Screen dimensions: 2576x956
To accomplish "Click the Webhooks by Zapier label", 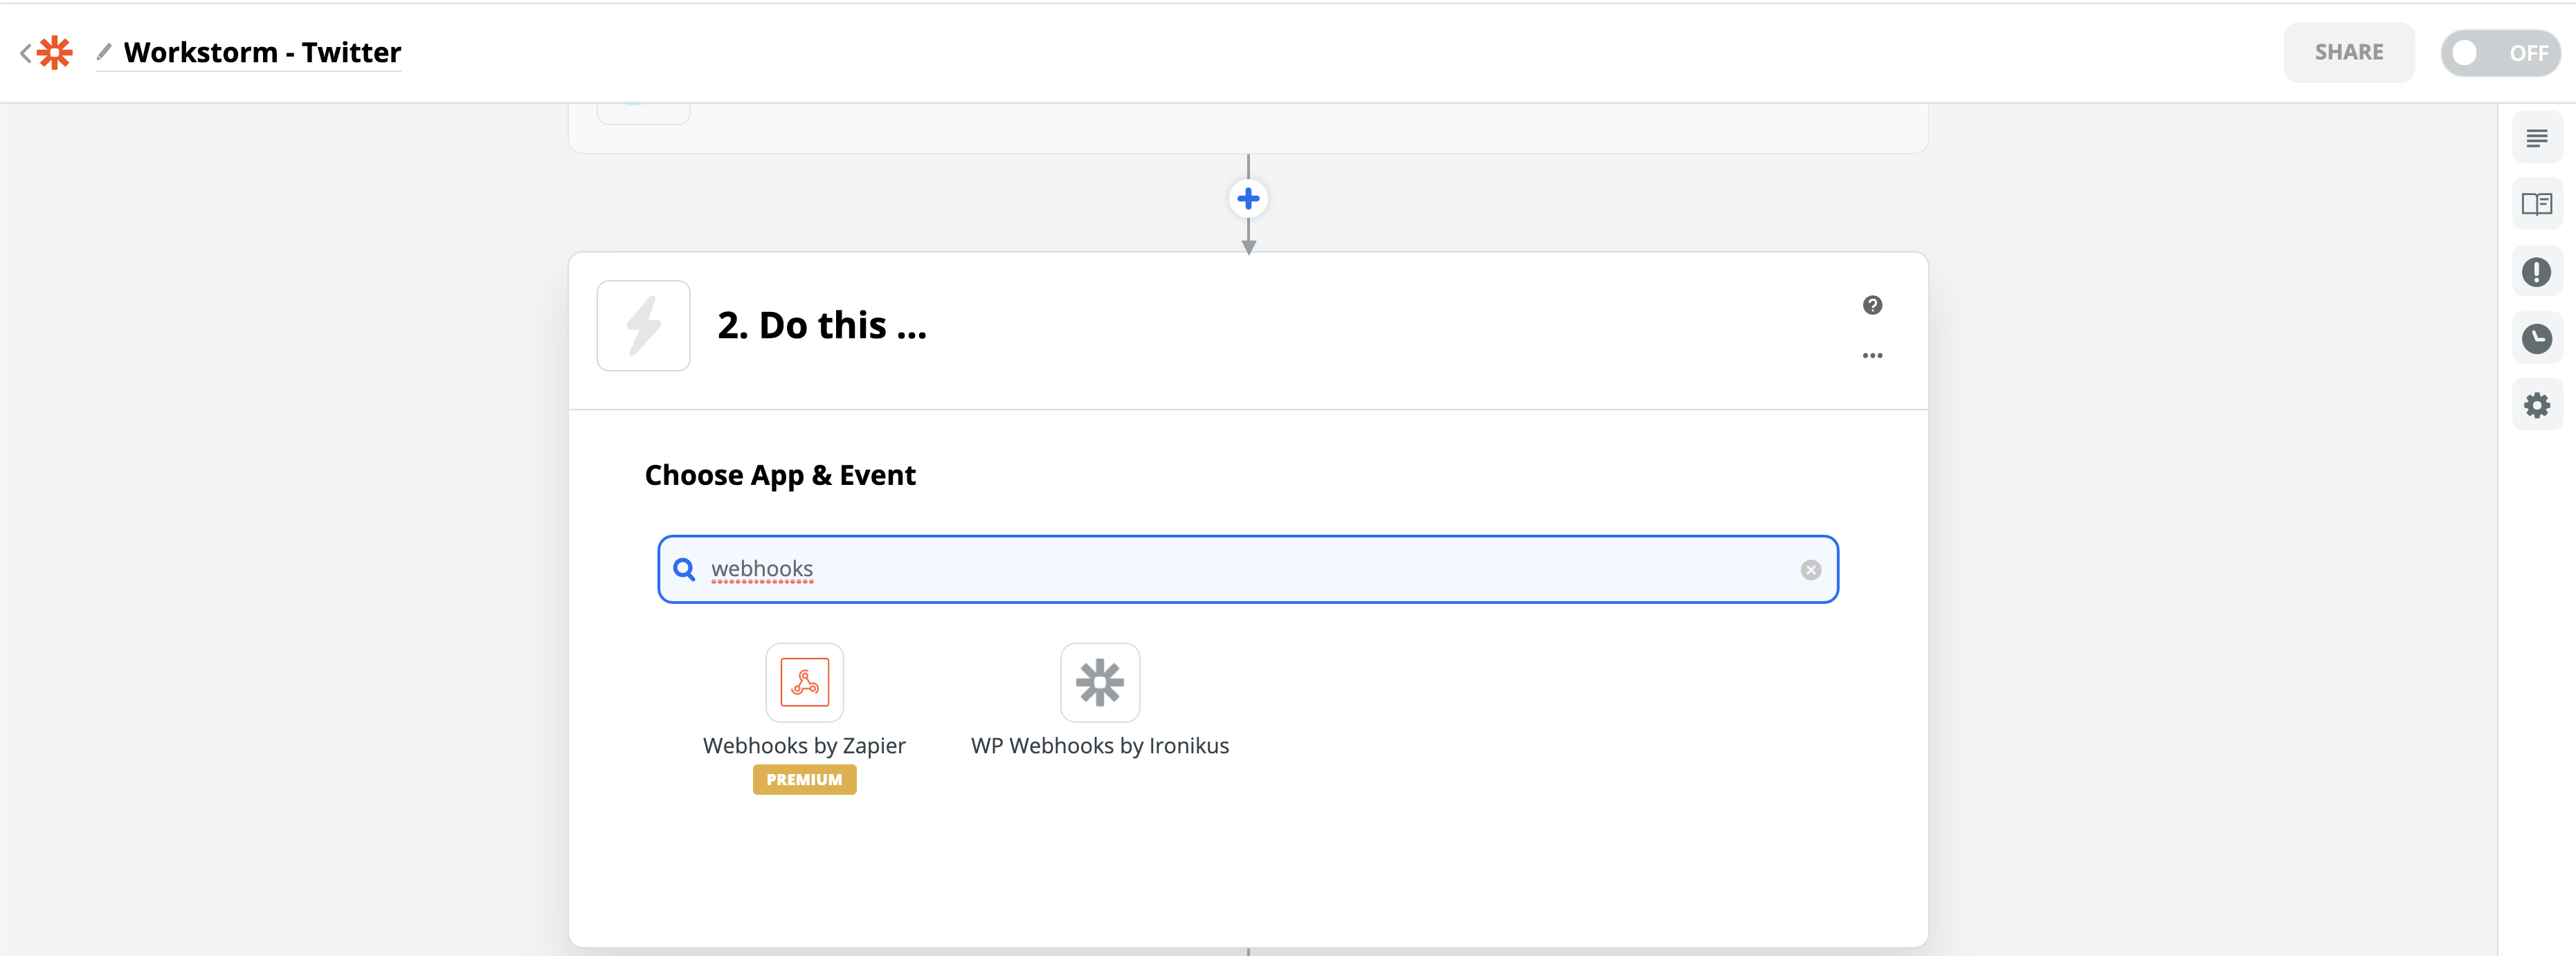I will pyautogui.click(x=804, y=746).
